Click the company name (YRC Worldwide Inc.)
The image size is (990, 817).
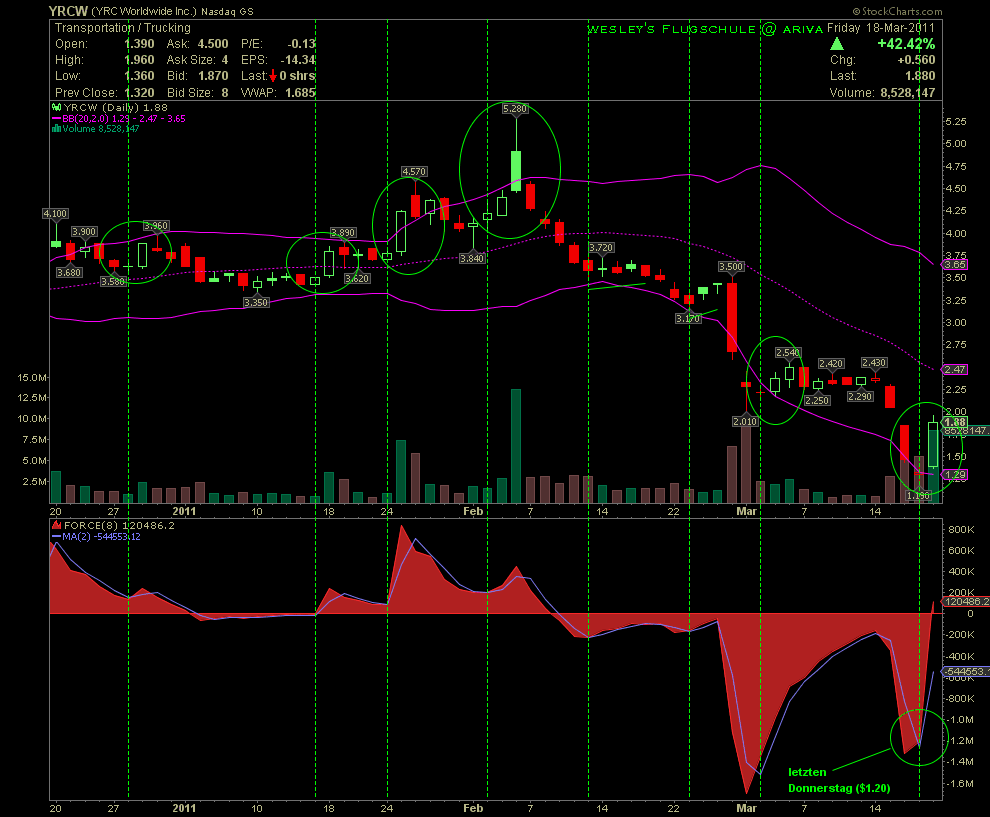tap(144, 11)
